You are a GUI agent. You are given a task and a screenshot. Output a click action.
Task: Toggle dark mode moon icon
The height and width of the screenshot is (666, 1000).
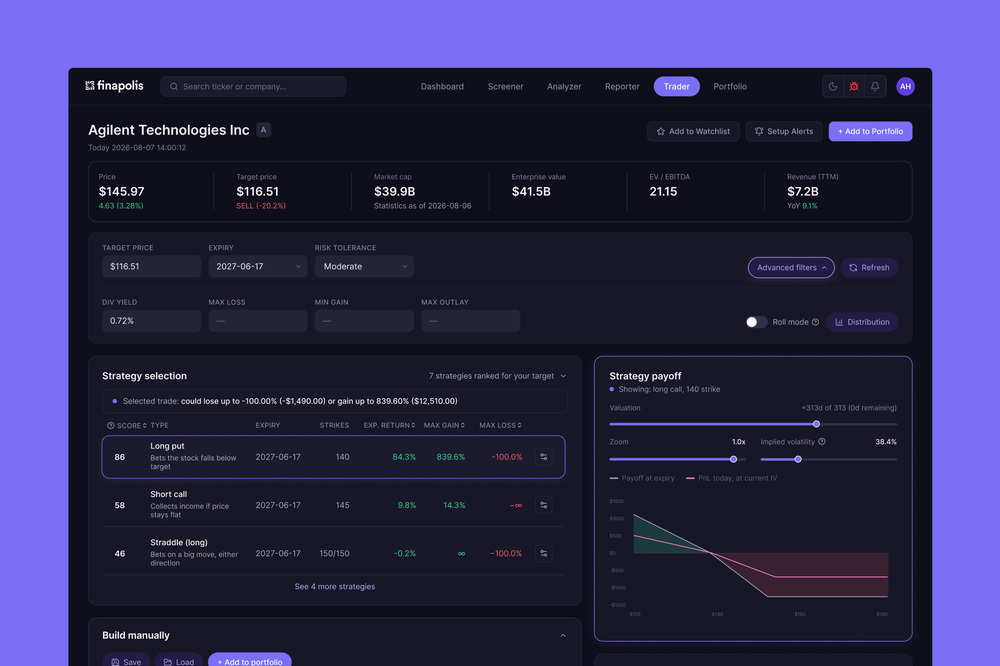[832, 86]
